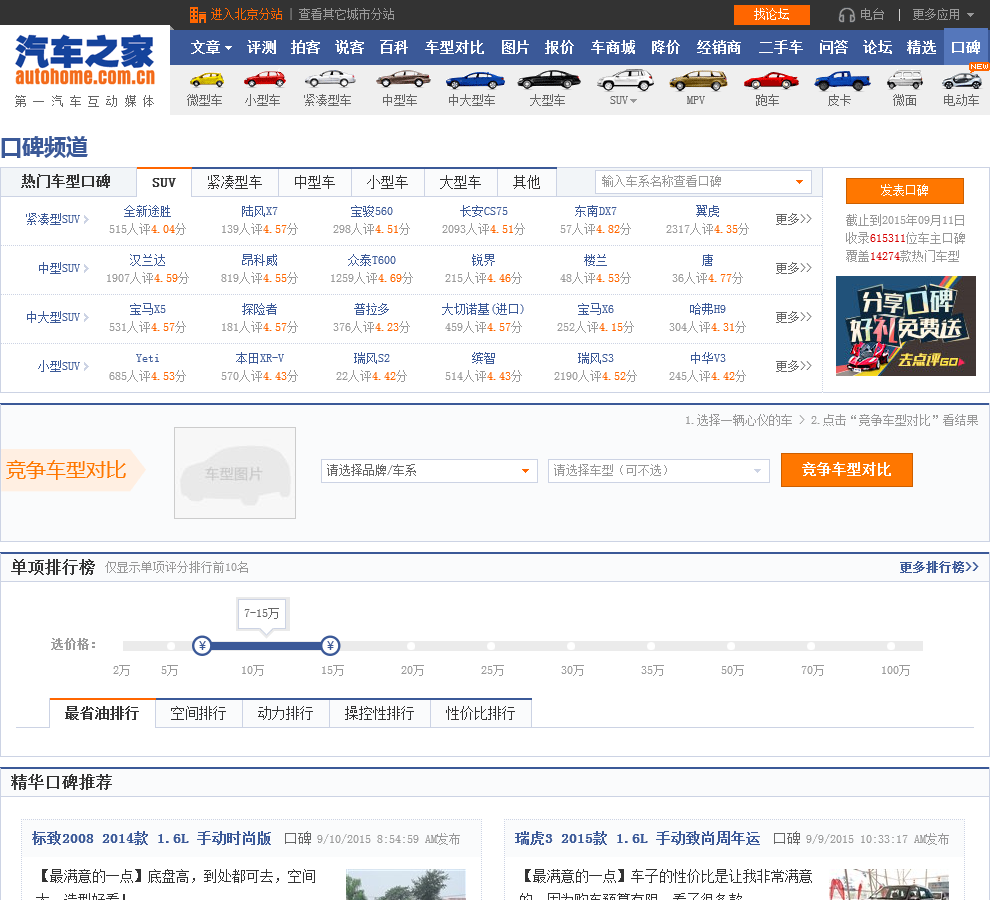
Task: Expand the SUV category dropdown in car types
Action: (633, 101)
